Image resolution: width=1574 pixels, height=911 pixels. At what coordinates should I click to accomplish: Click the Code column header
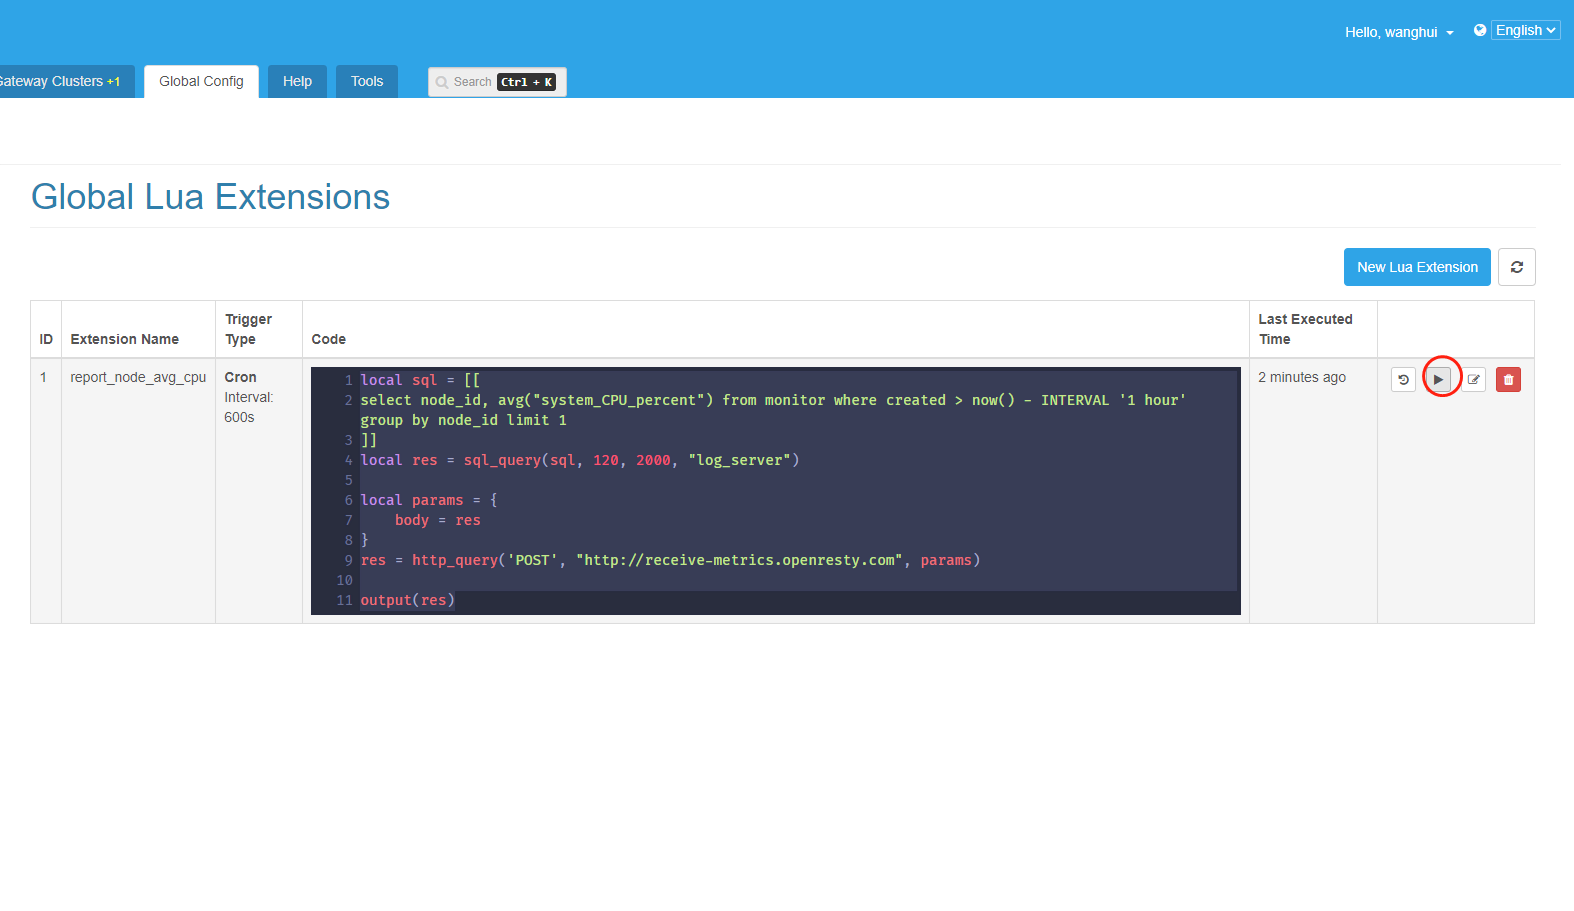pyautogui.click(x=328, y=339)
